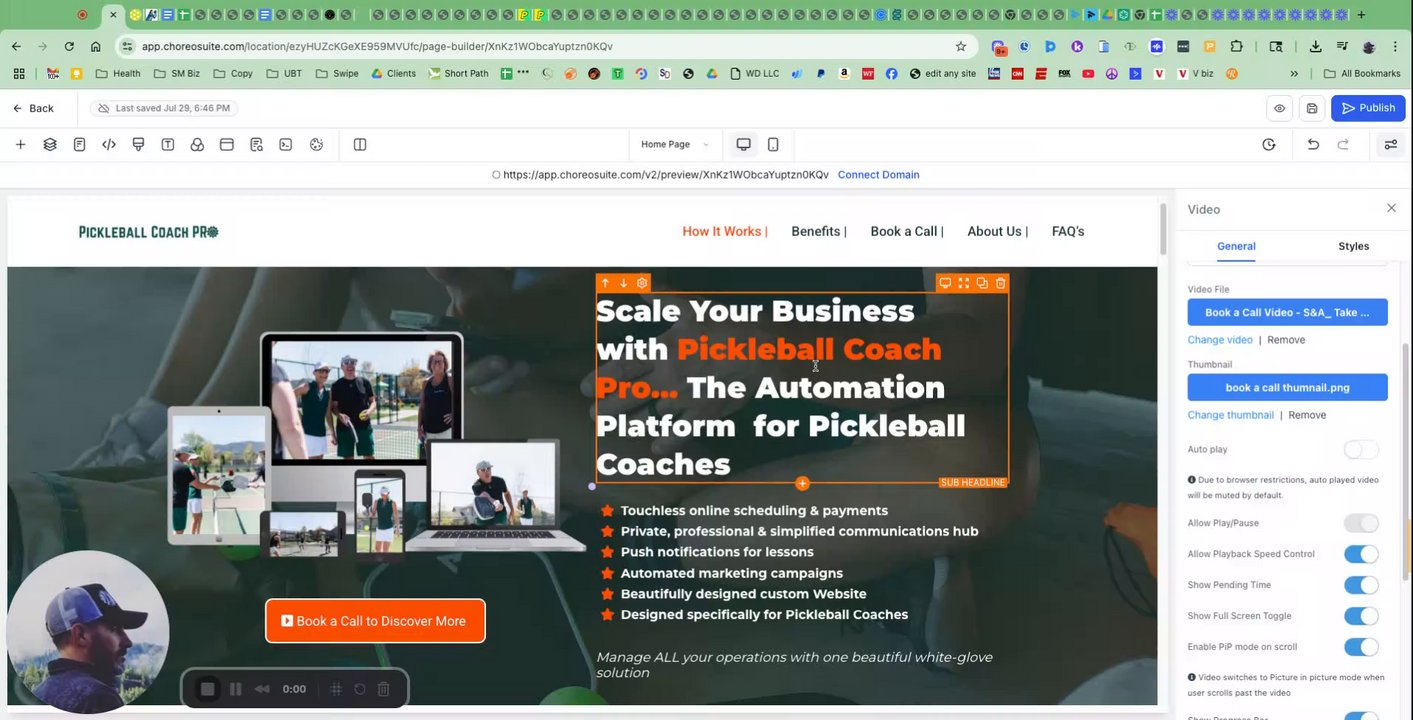This screenshot has width=1413, height=720.
Task: Open the Home Page dropdown
Action: click(x=675, y=145)
